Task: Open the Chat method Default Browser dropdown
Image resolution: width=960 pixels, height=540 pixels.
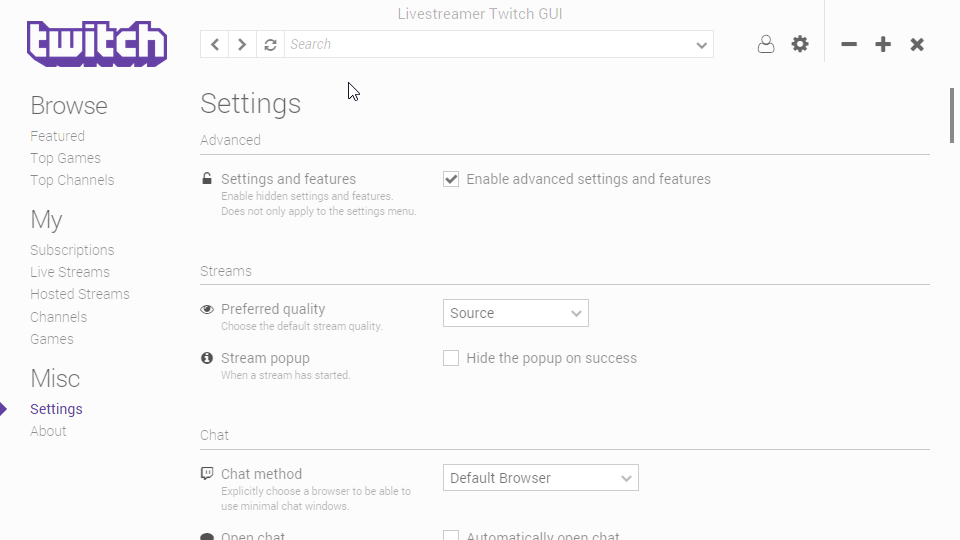Action: 541,478
